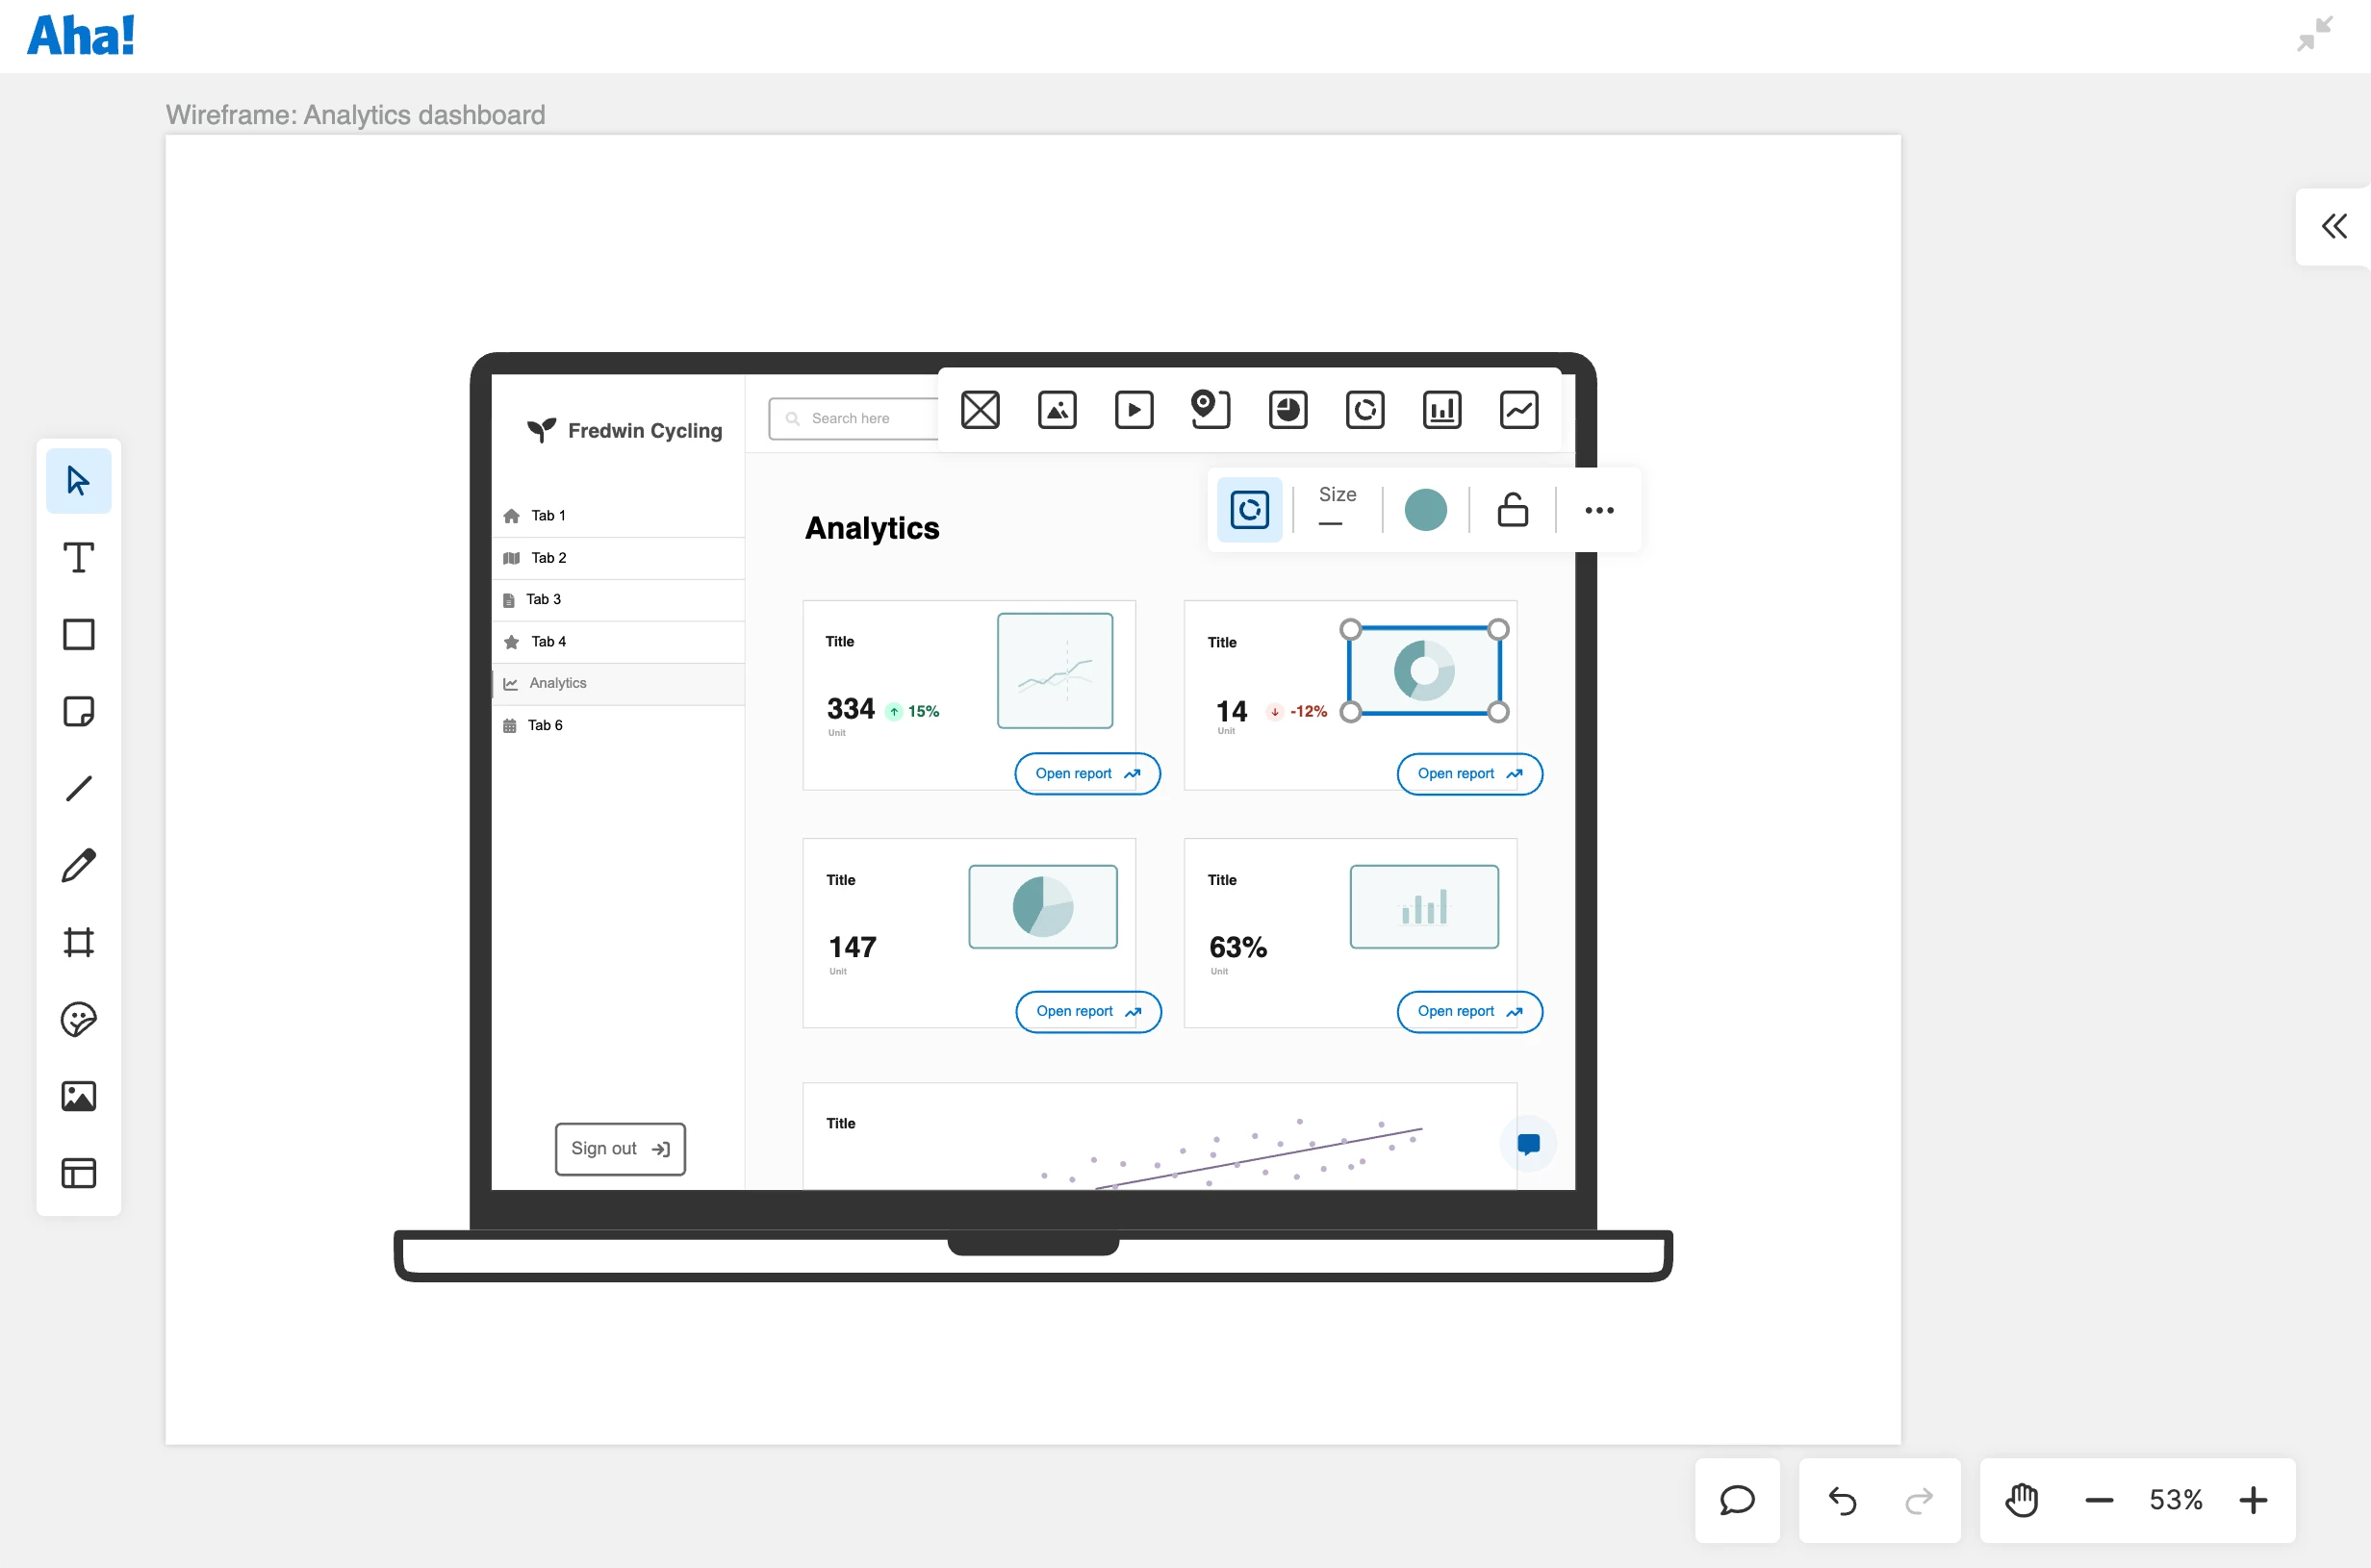Select the Frame tool
This screenshot has width=2371, height=1568.
[78, 942]
